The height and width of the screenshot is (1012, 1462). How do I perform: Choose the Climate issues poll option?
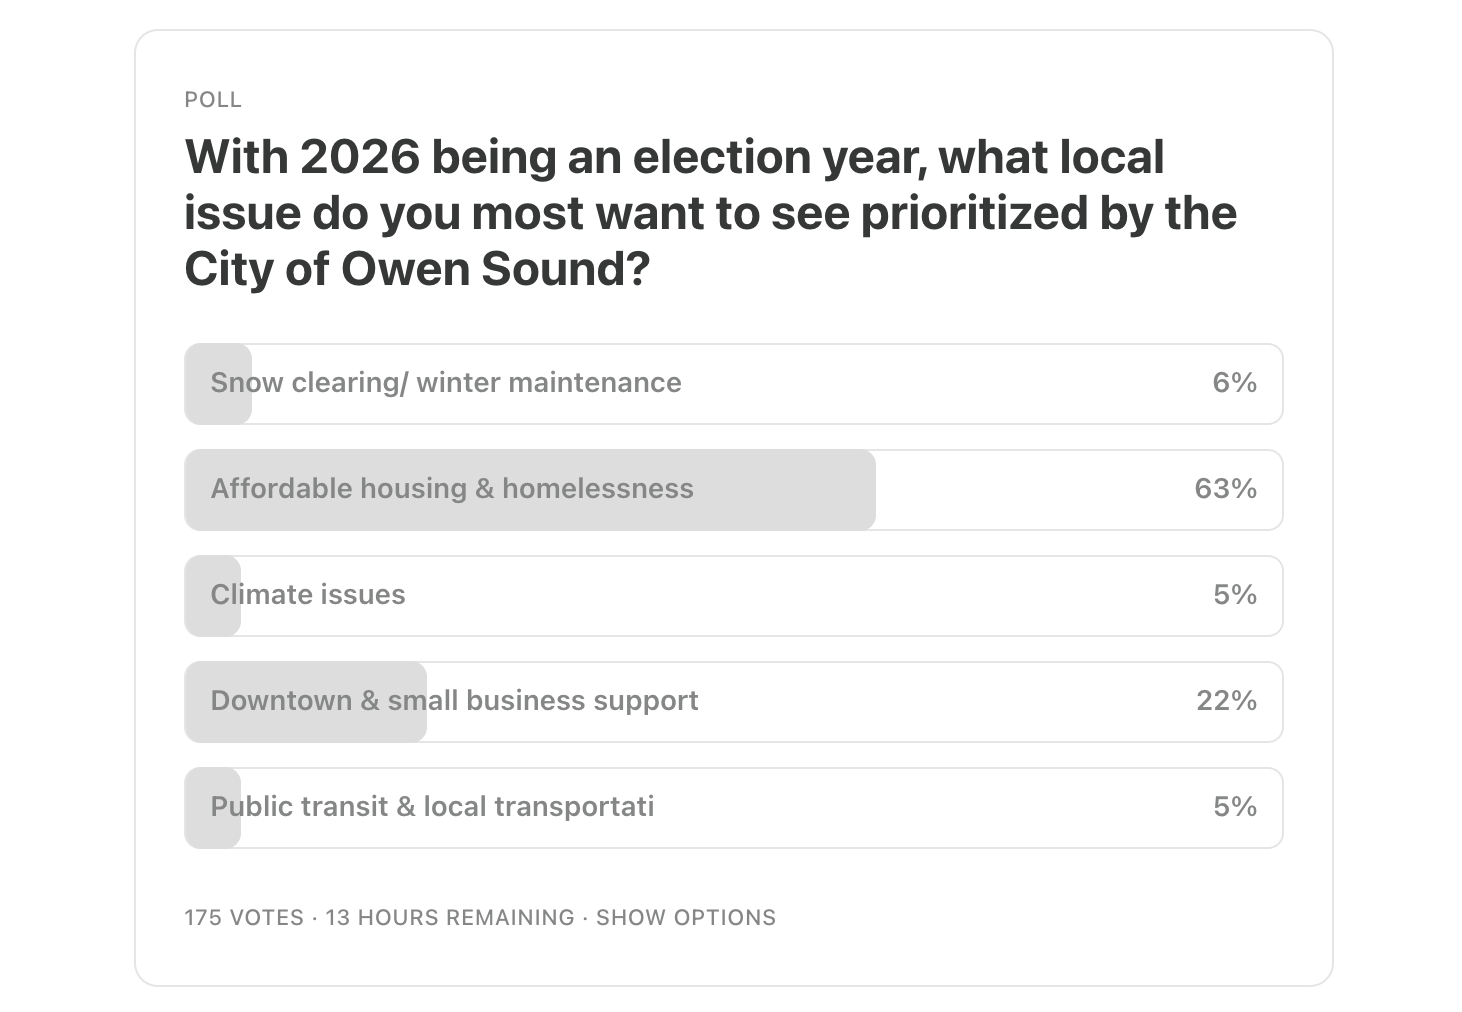[x=733, y=596]
